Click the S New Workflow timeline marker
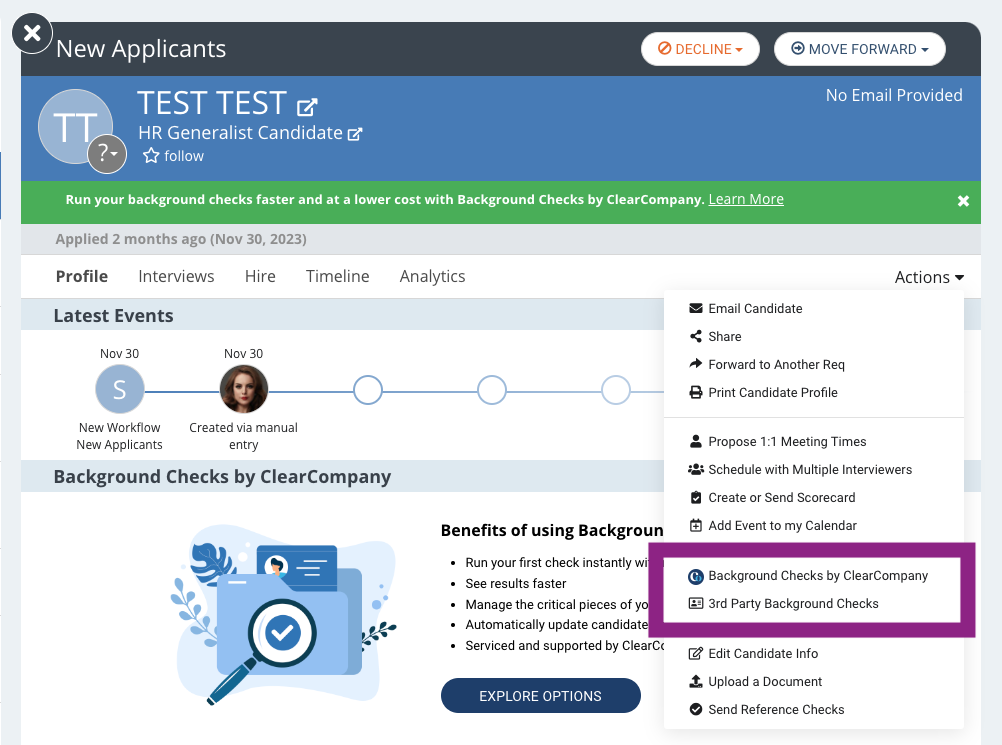Screen dimensions: 1002x745 (x=119, y=389)
